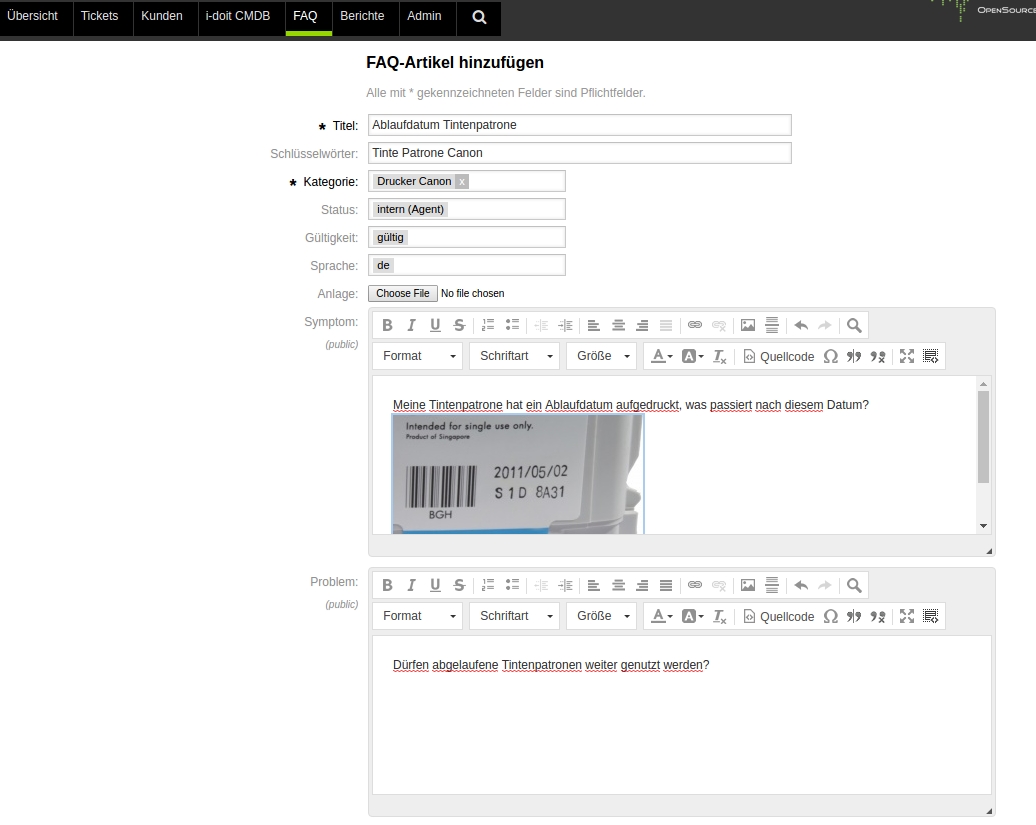Justify text in the Problem editor
The height and width of the screenshot is (825, 1036).
[666, 585]
